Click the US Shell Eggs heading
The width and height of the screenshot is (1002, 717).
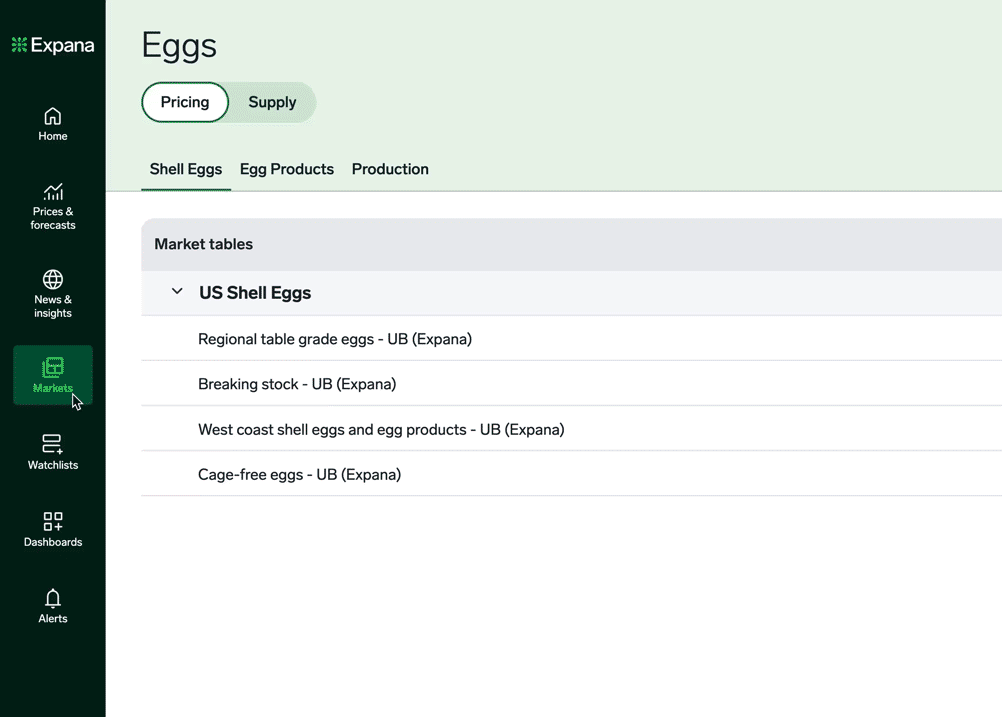tap(255, 293)
